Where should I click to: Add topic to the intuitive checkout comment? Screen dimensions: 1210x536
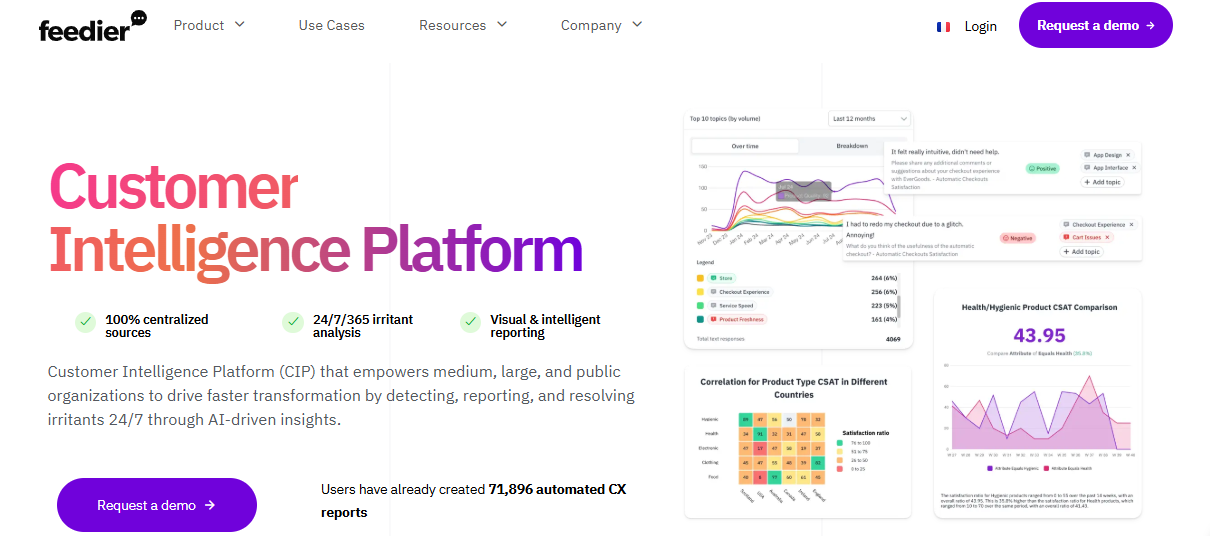[x=1102, y=182]
